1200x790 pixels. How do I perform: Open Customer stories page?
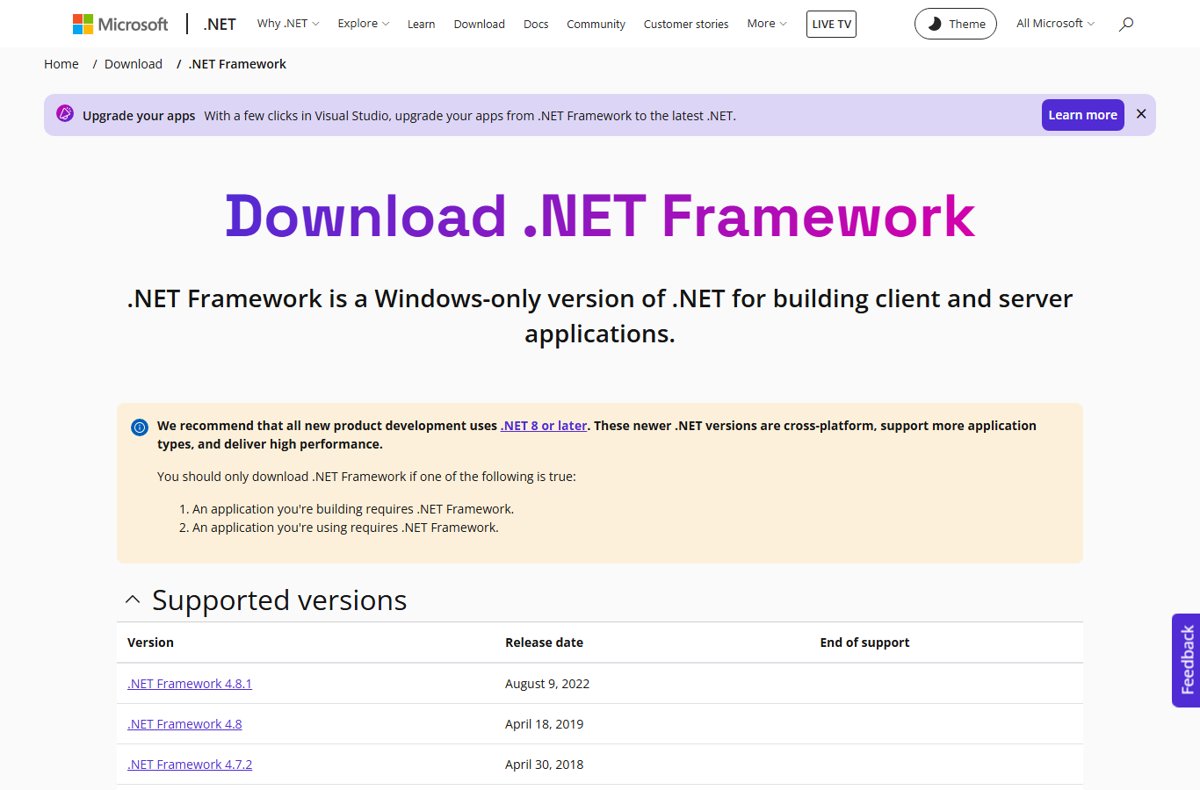[686, 24]
